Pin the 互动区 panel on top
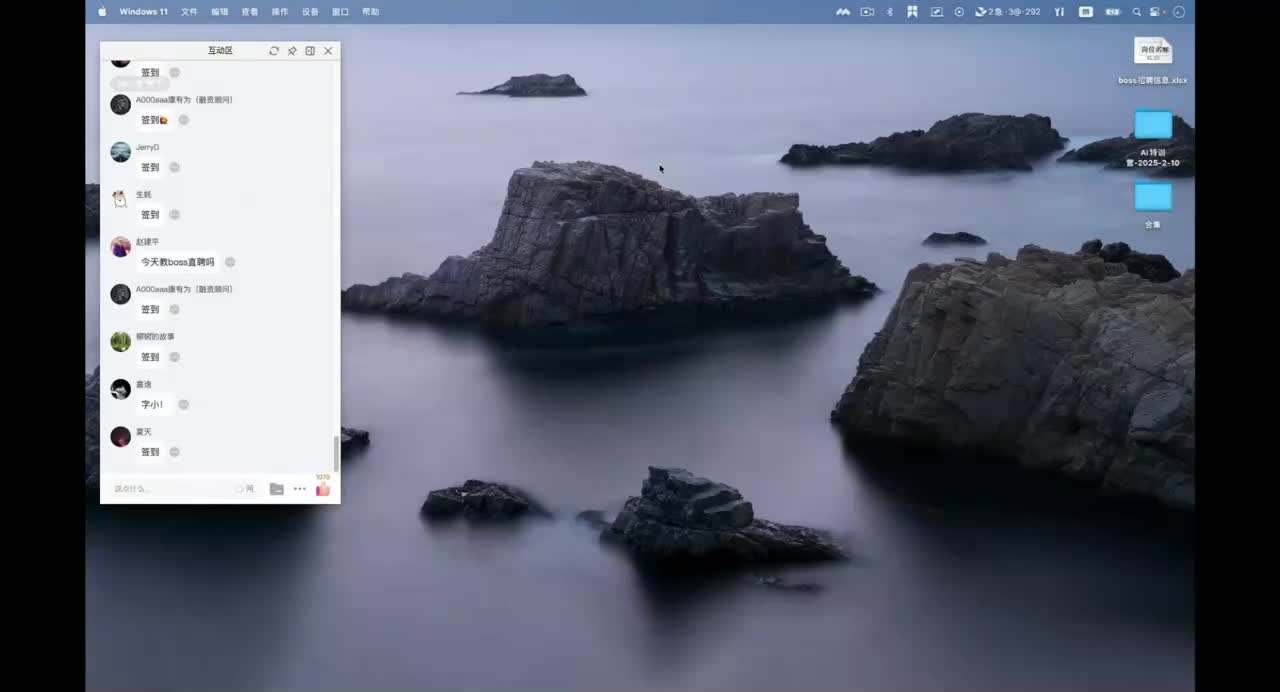 [292, 51]
